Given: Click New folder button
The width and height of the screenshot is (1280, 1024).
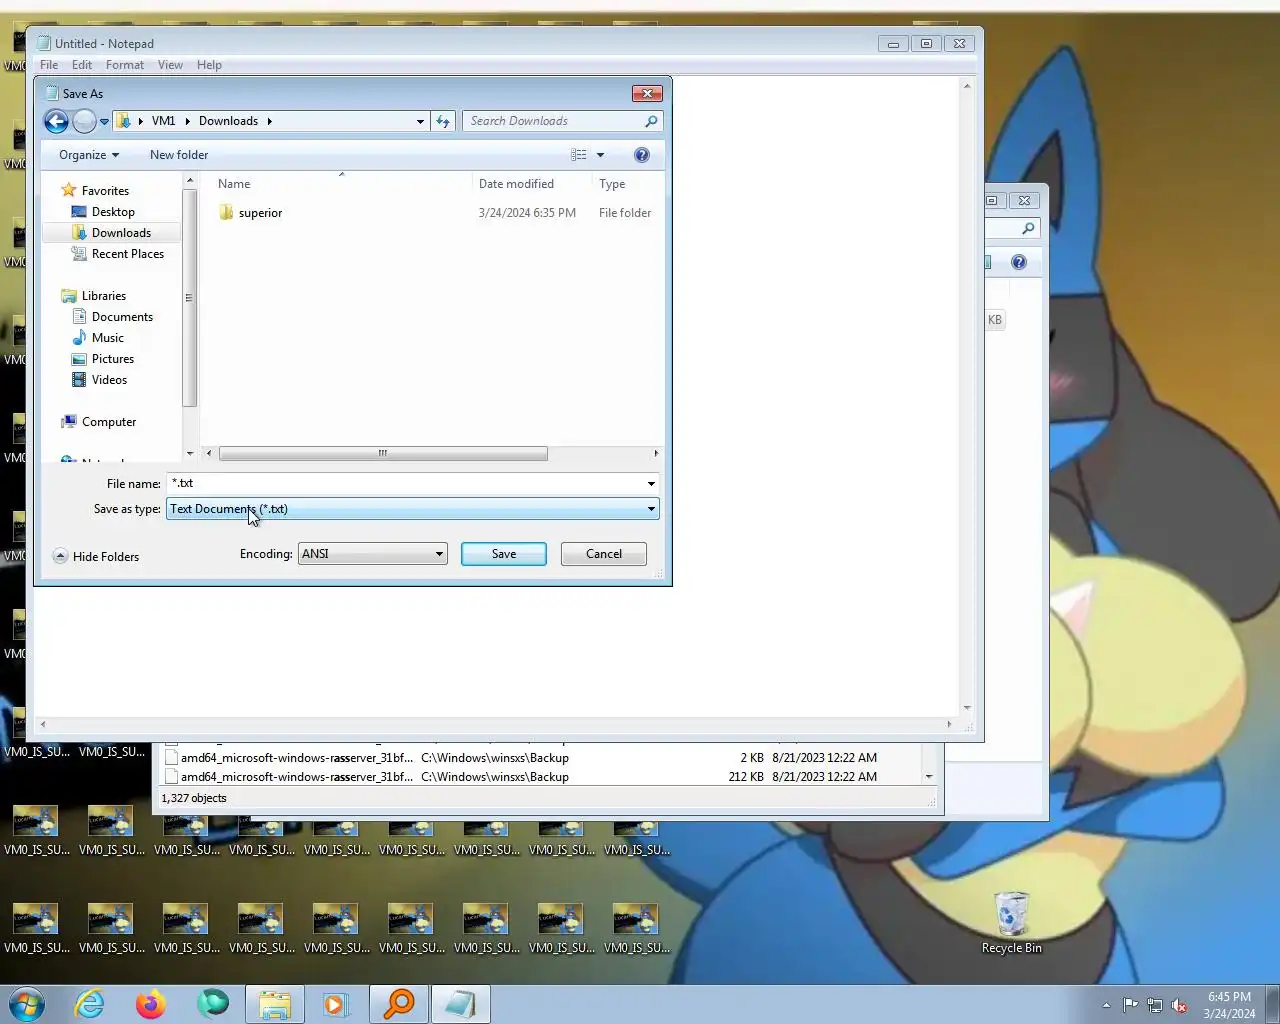Looking at the screenshot, I should (179, 155).
